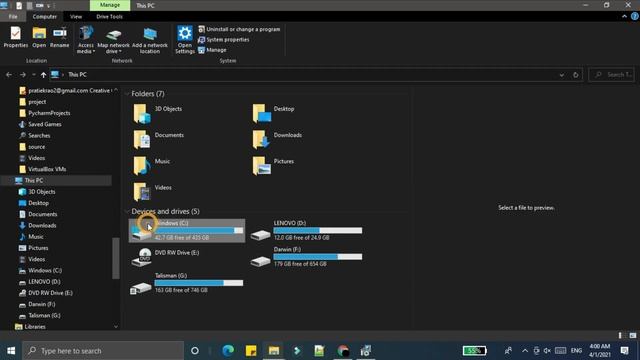Screen dimensions: 640x360
Task: Click the LENOVO (D:) usage bar
Action: pos(318,230)
